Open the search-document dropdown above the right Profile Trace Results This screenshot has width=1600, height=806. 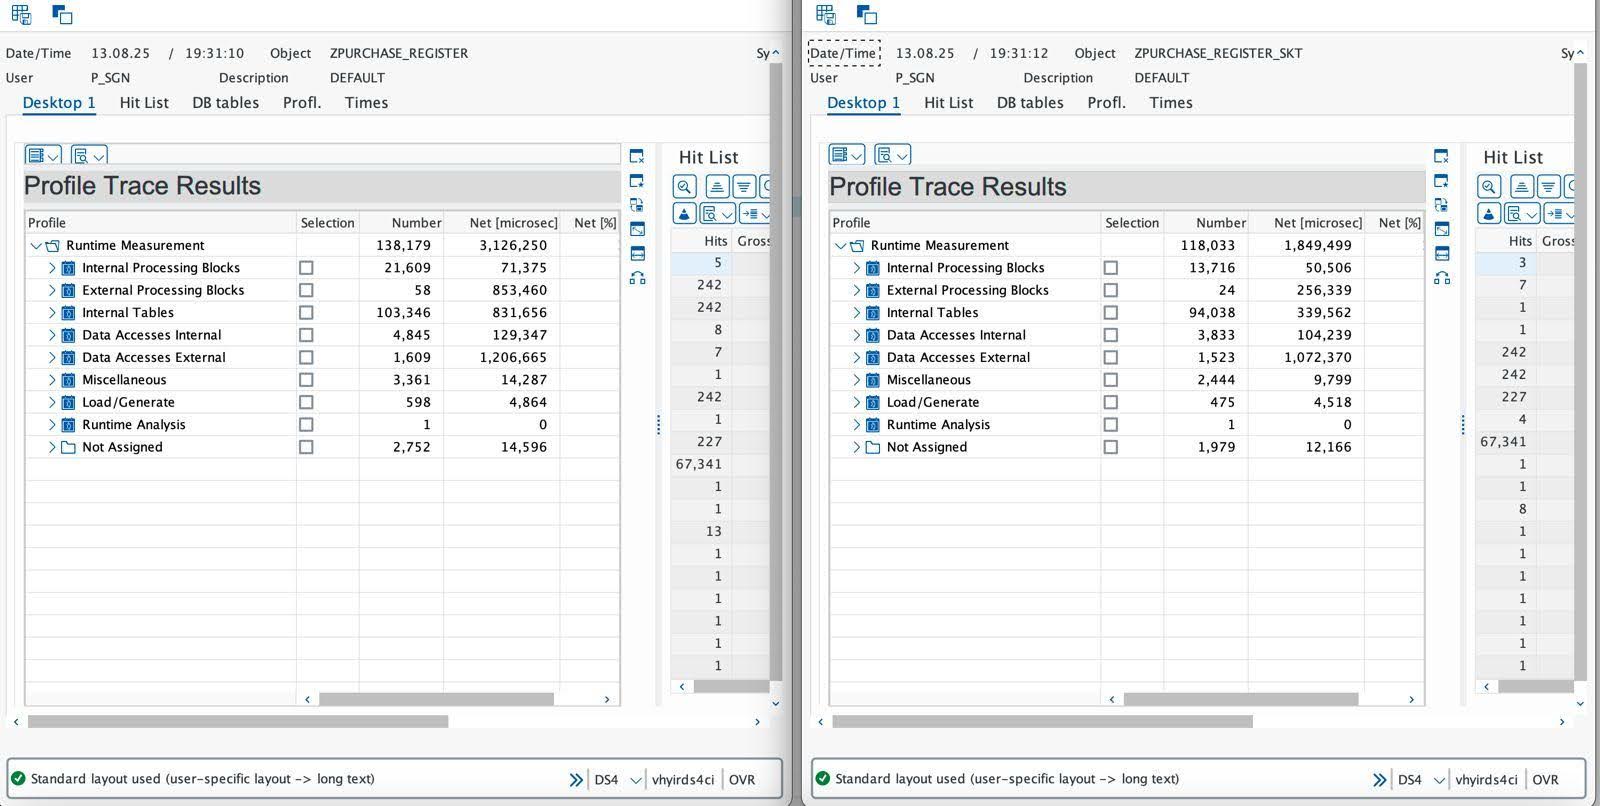click(x=893, y=155)
